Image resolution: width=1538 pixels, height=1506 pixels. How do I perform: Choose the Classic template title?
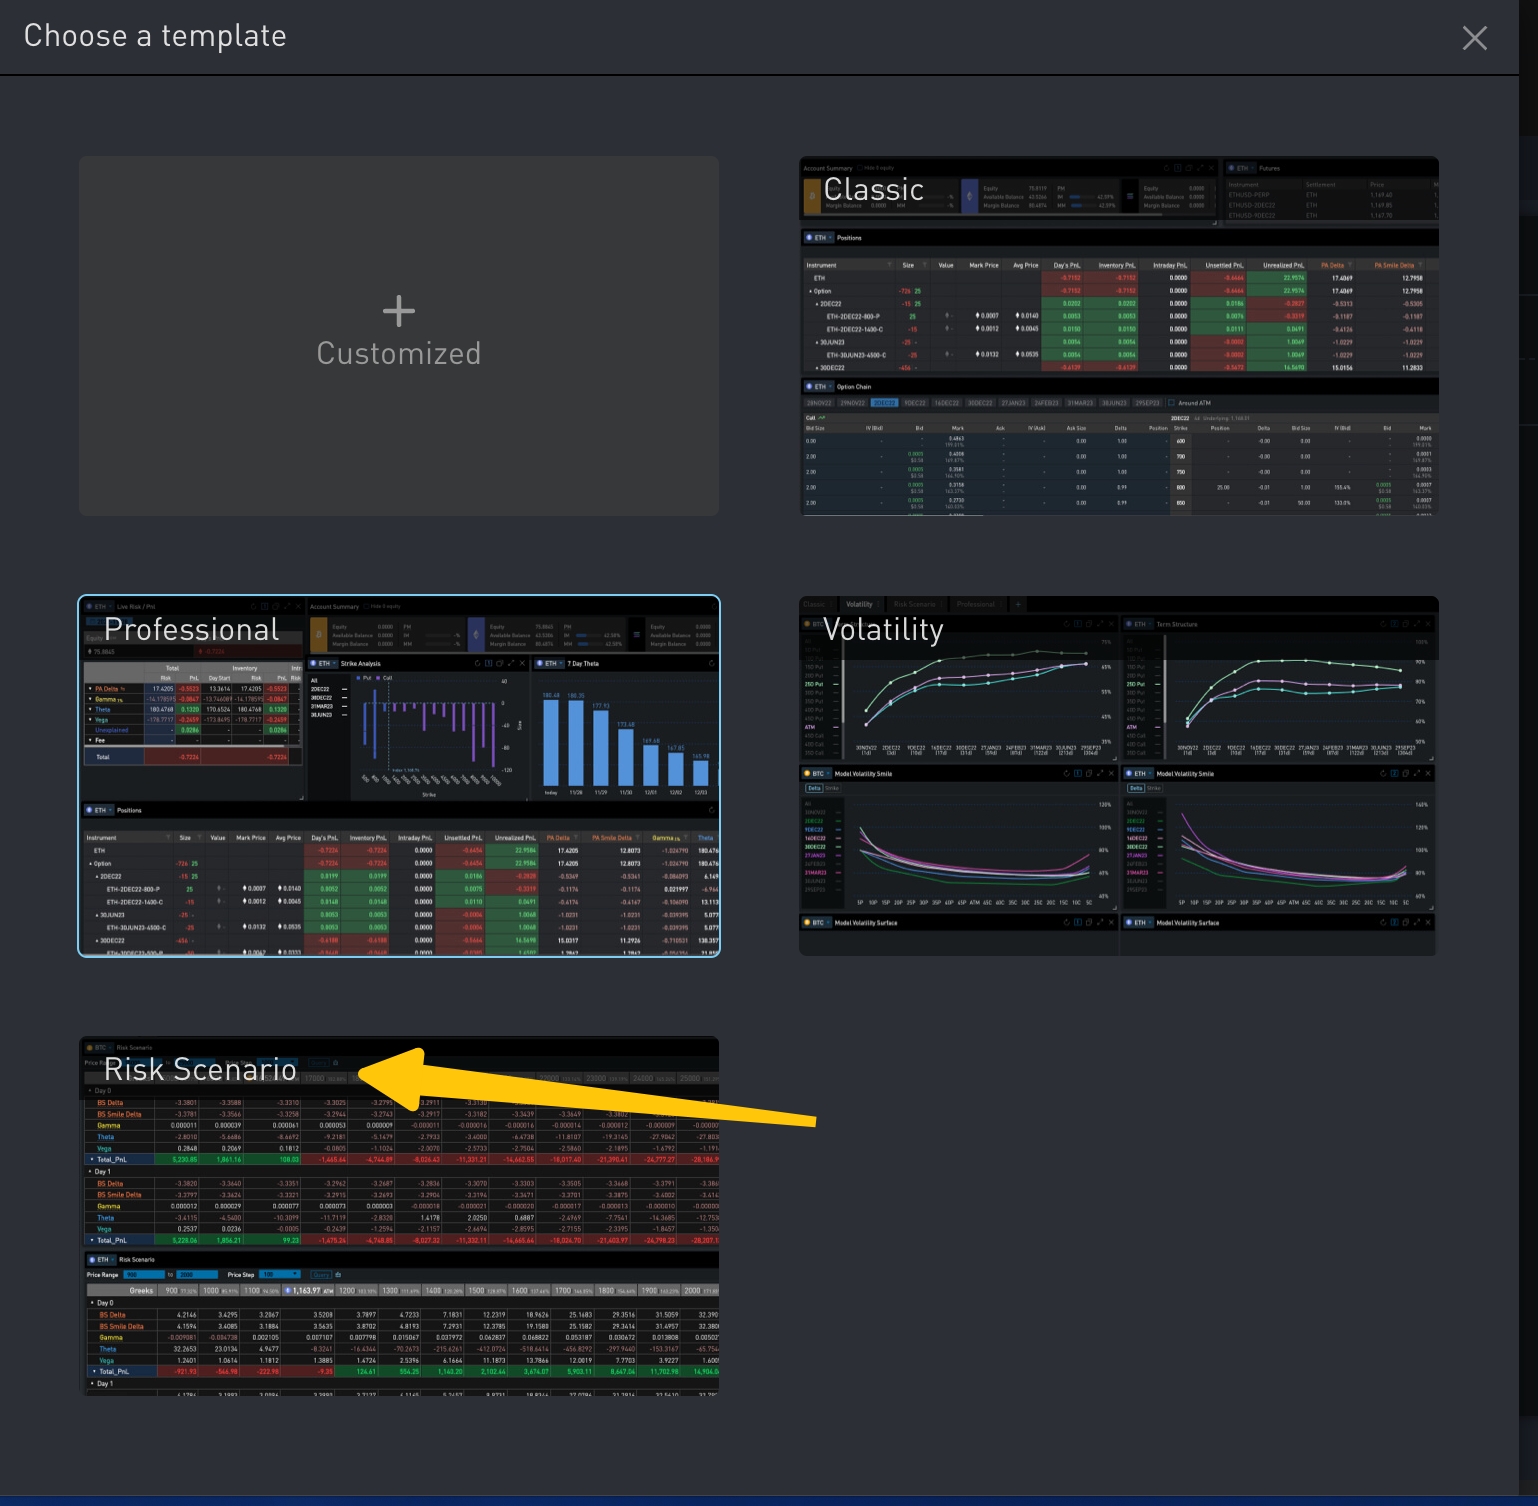tap(873, 189)
